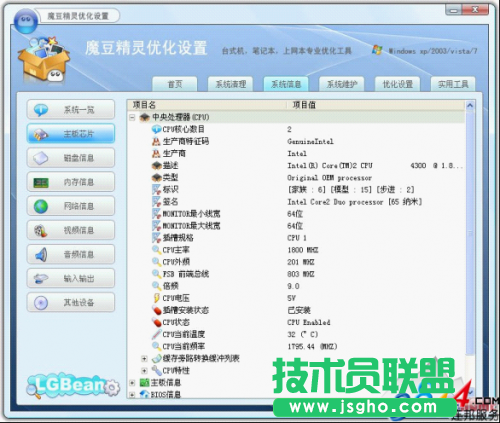Switch to the 系统清理 tab
The width and height of the screenshot is (500, 423).
tap(230, 84)
